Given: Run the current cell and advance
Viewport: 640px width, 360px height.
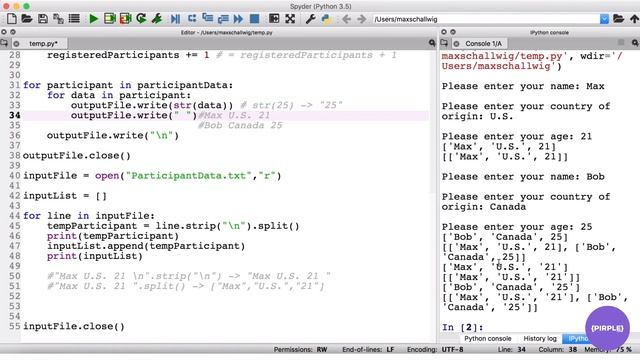Looking at the screenshot, I should [x=125, y=19].
